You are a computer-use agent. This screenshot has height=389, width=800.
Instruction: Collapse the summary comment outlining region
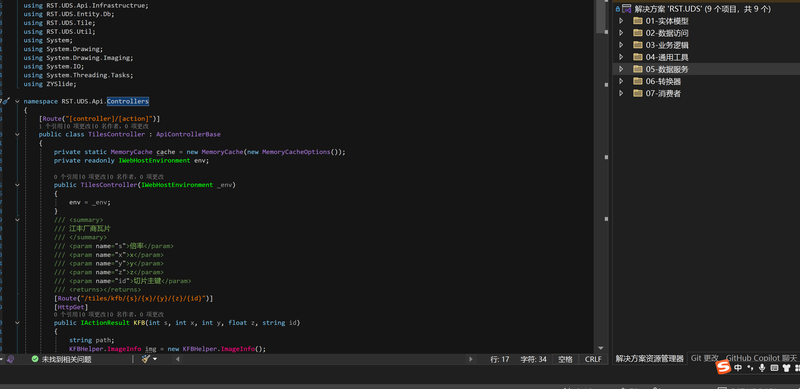(x=17, y=220)
